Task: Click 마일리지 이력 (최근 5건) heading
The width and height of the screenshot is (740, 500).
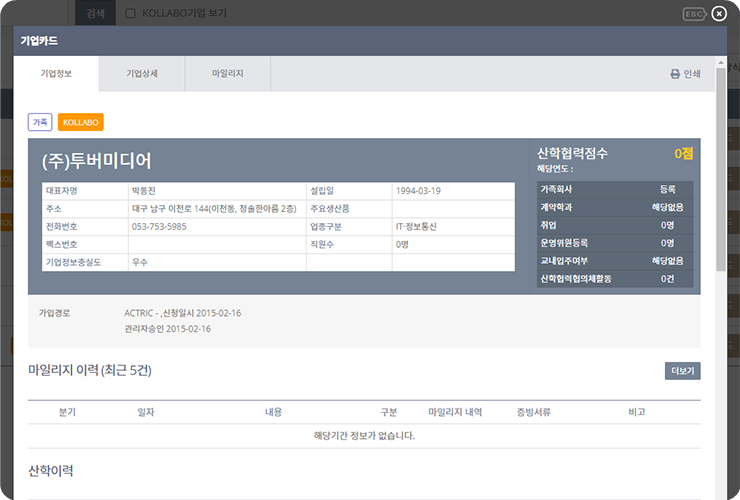Action: [x=90, y=370]
